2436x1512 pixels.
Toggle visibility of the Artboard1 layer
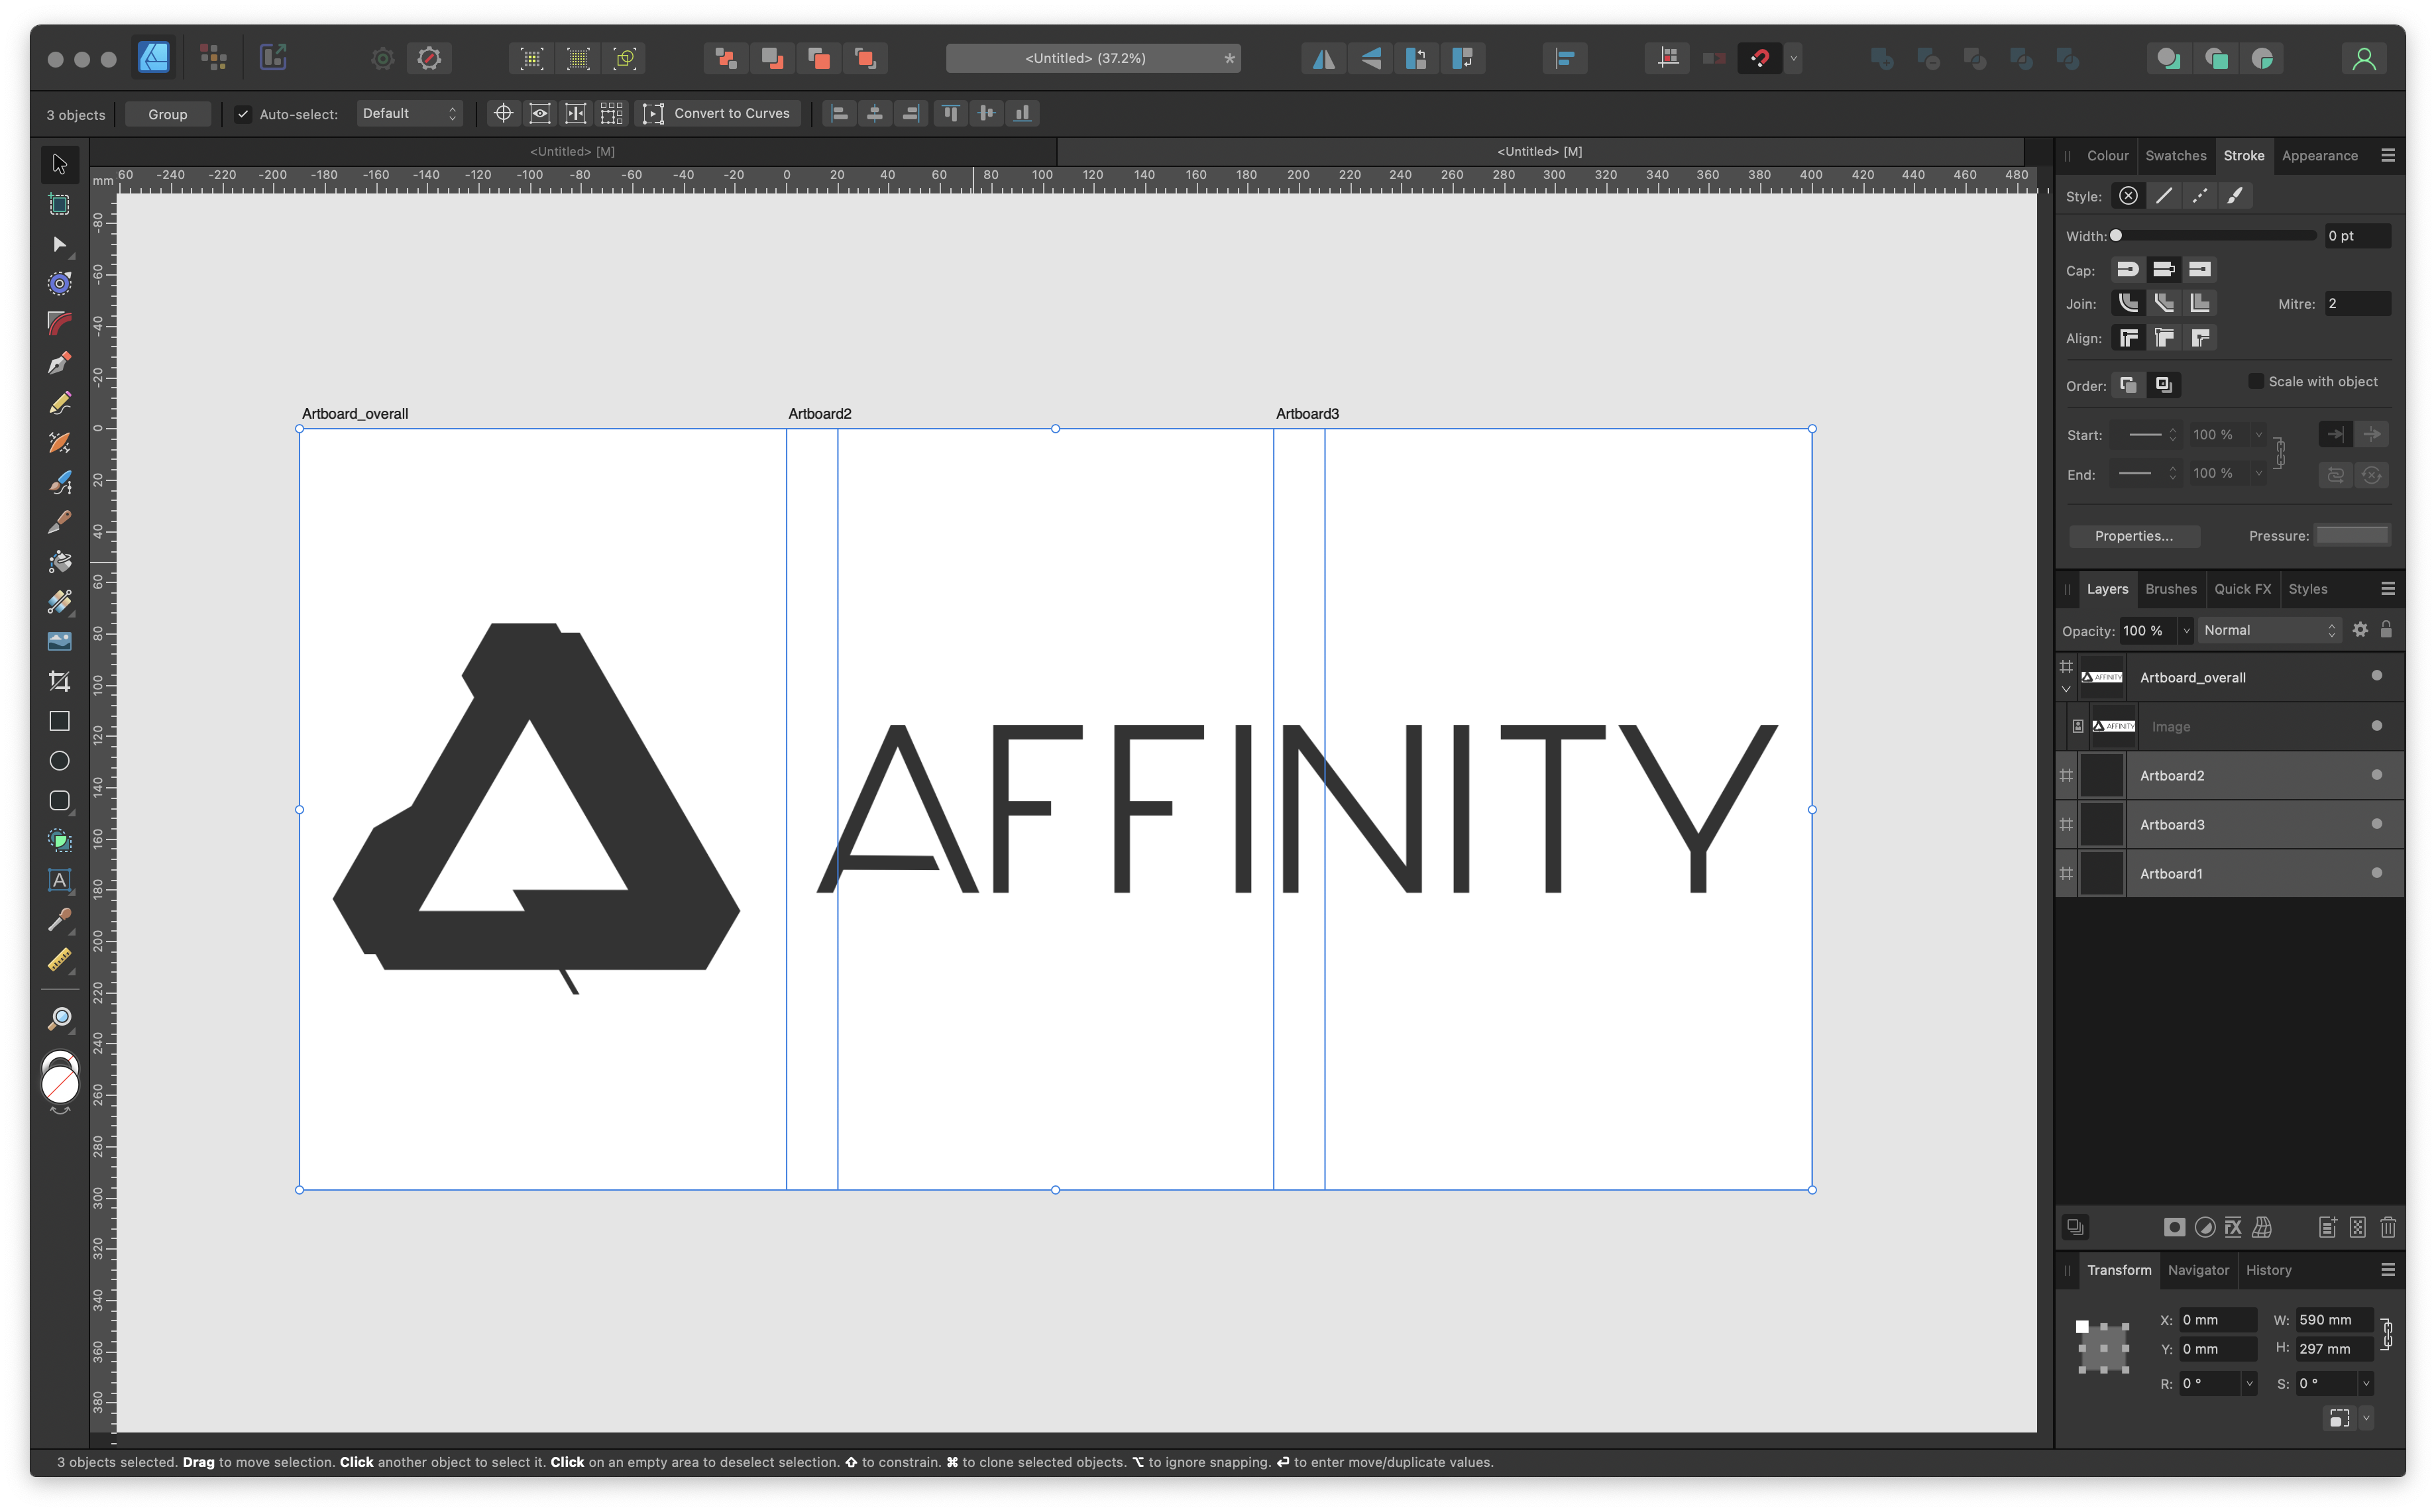pyautogui.click(x=2376, y=873)
